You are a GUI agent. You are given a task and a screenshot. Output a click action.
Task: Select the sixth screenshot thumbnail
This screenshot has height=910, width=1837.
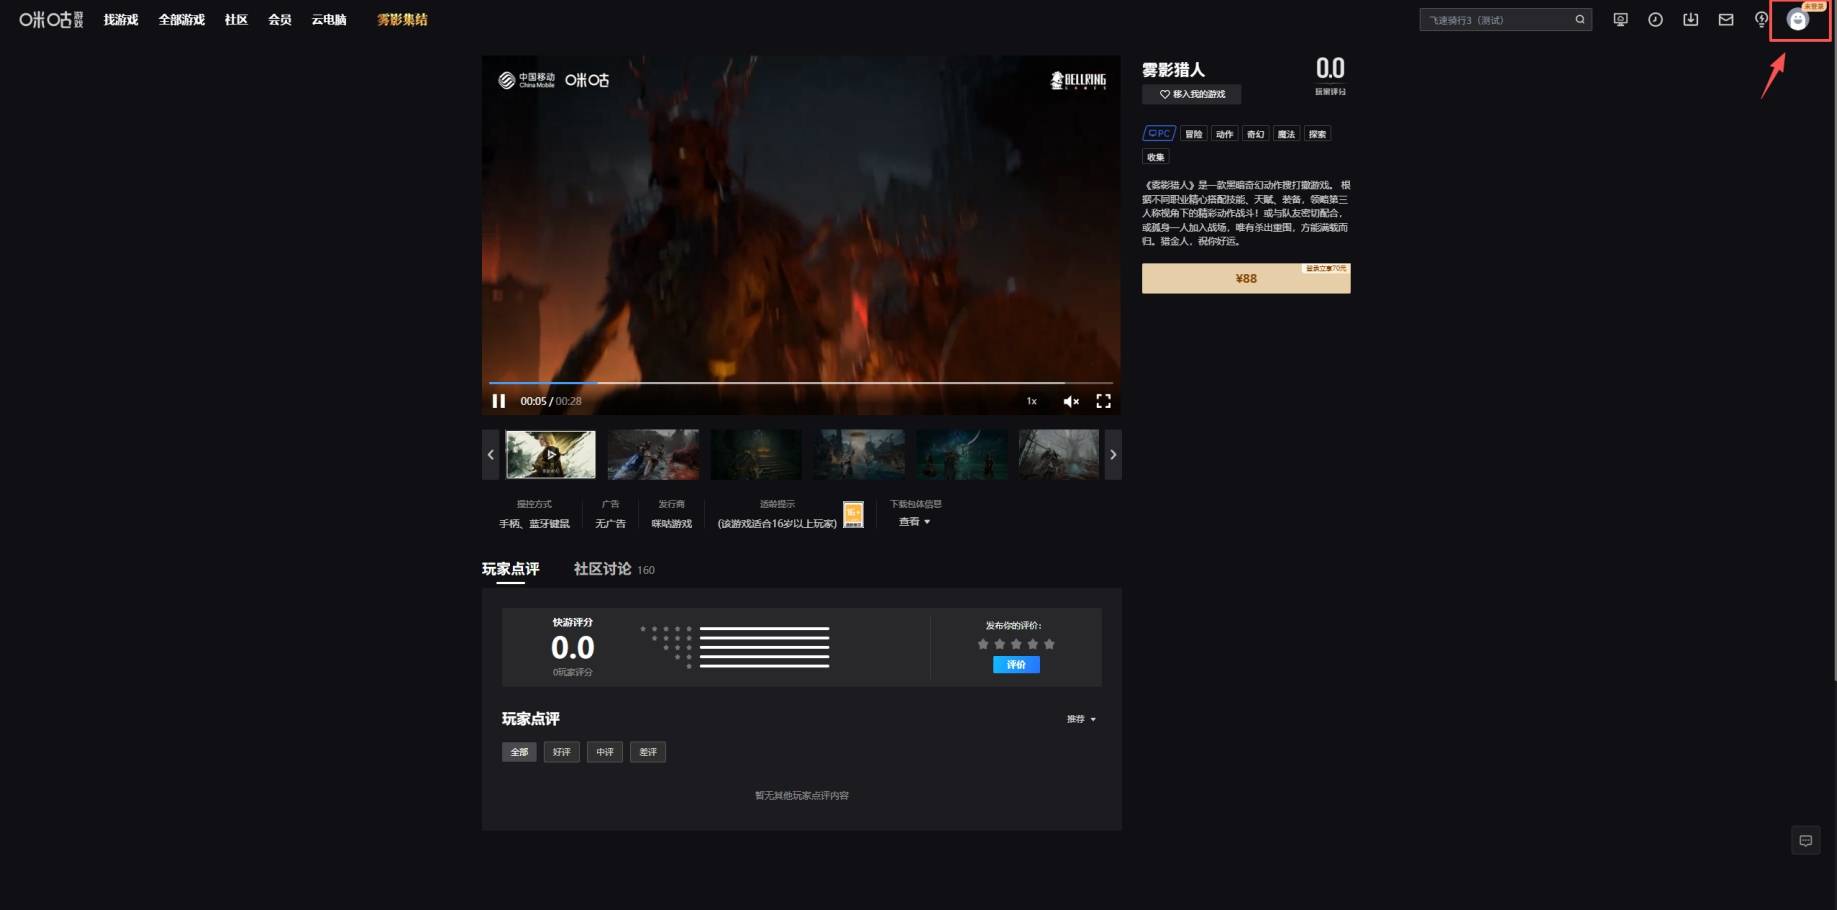(1059, 455)
